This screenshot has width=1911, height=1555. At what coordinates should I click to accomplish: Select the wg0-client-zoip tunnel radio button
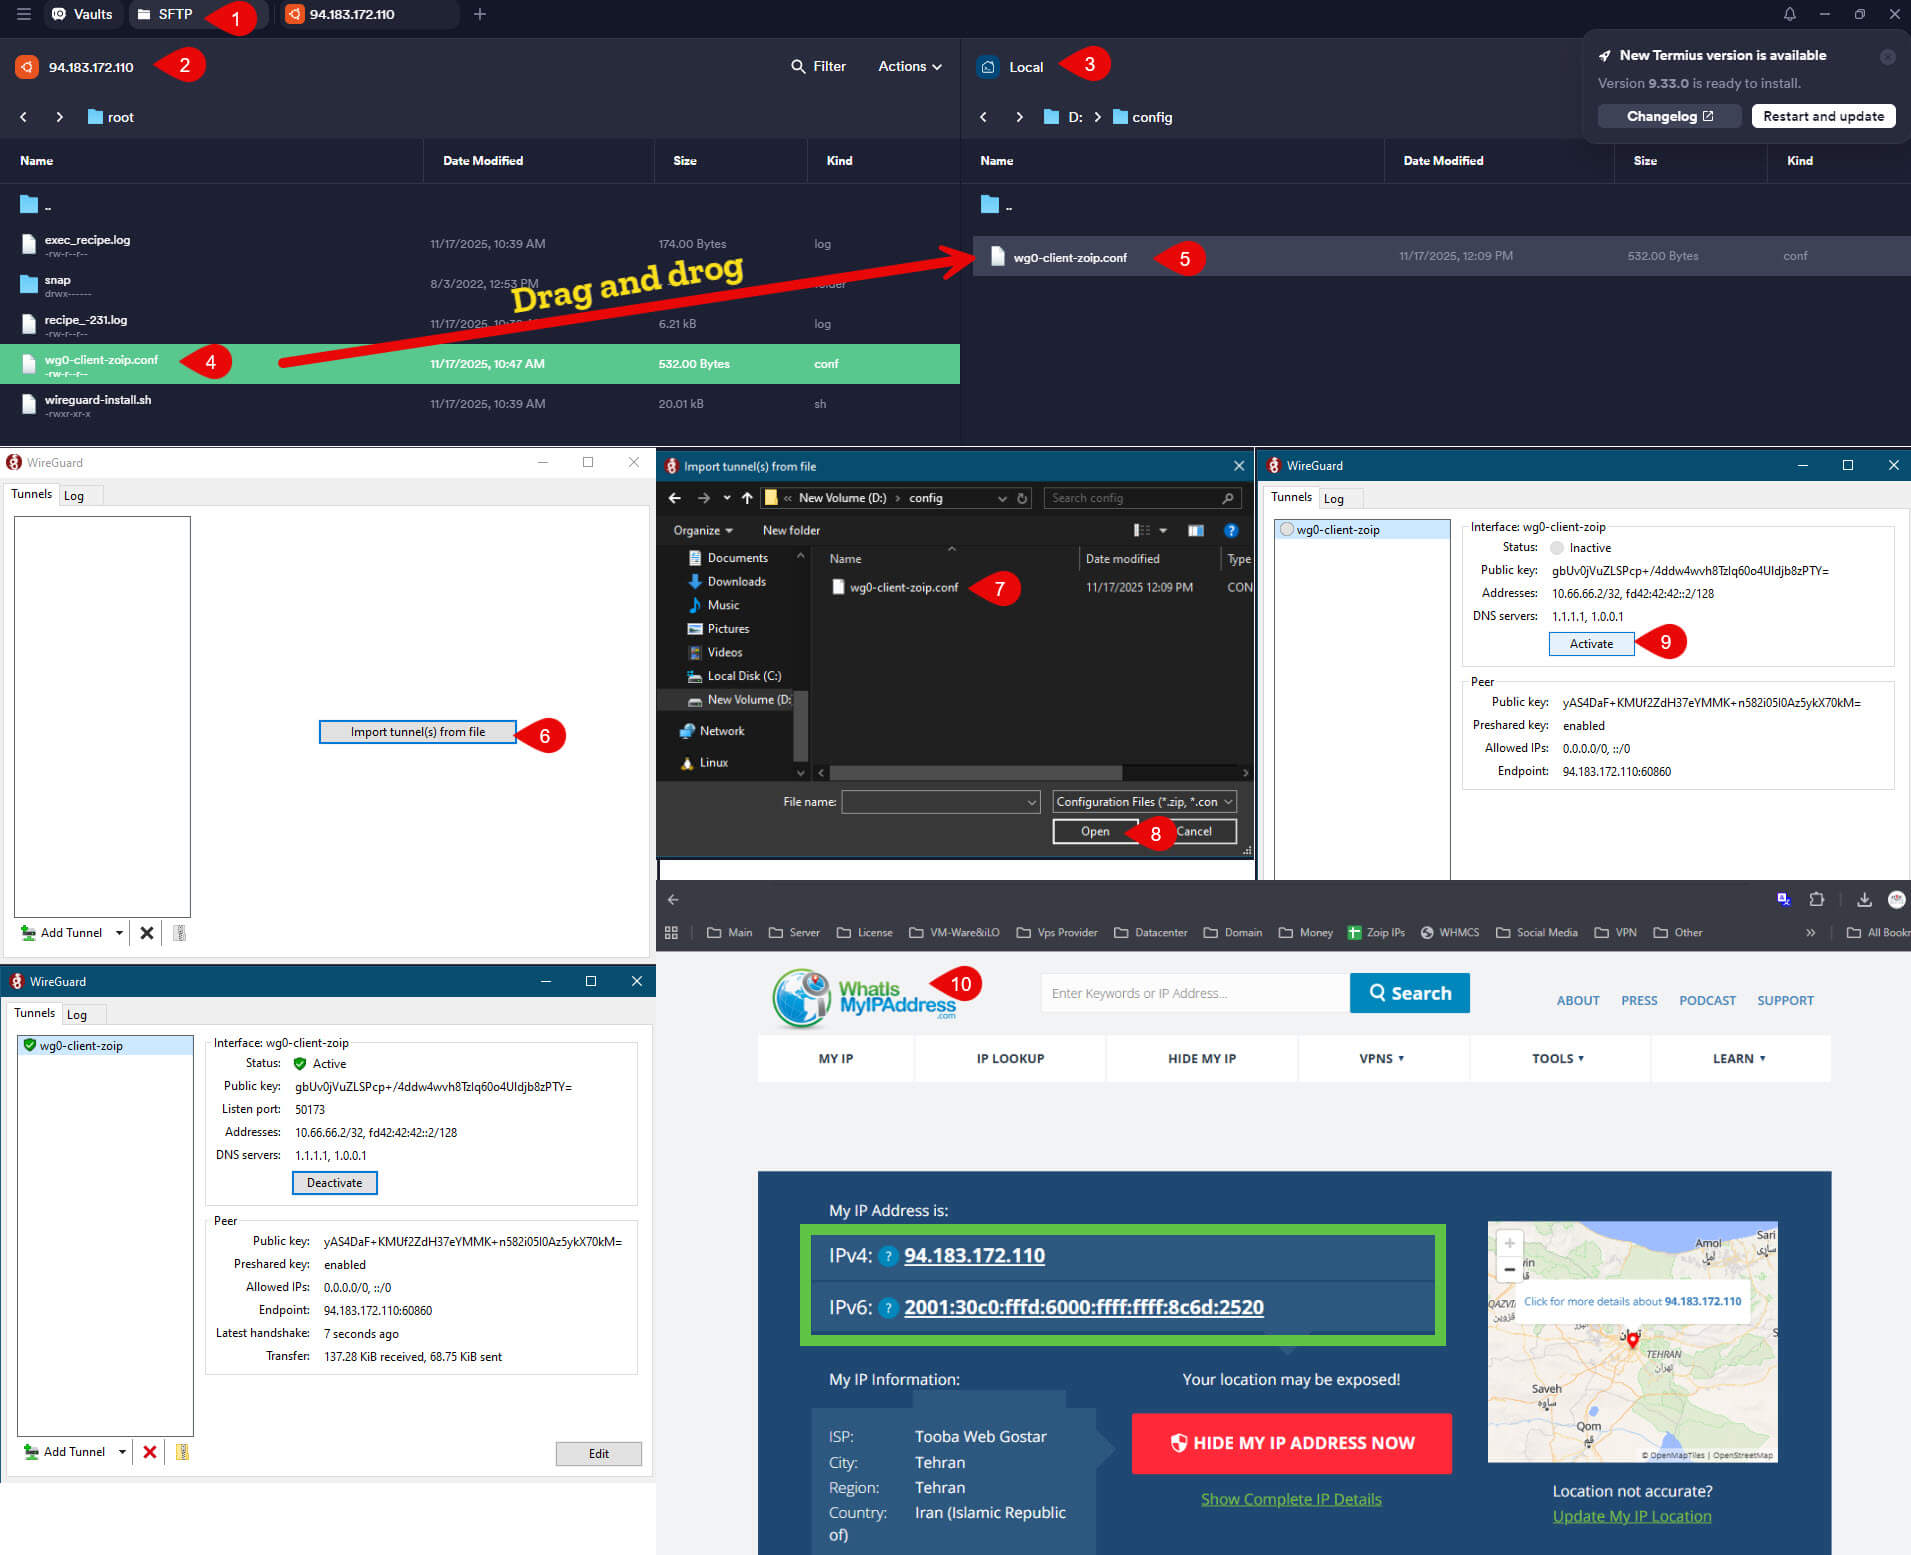pyautogui.click(x=1285, y=529)
